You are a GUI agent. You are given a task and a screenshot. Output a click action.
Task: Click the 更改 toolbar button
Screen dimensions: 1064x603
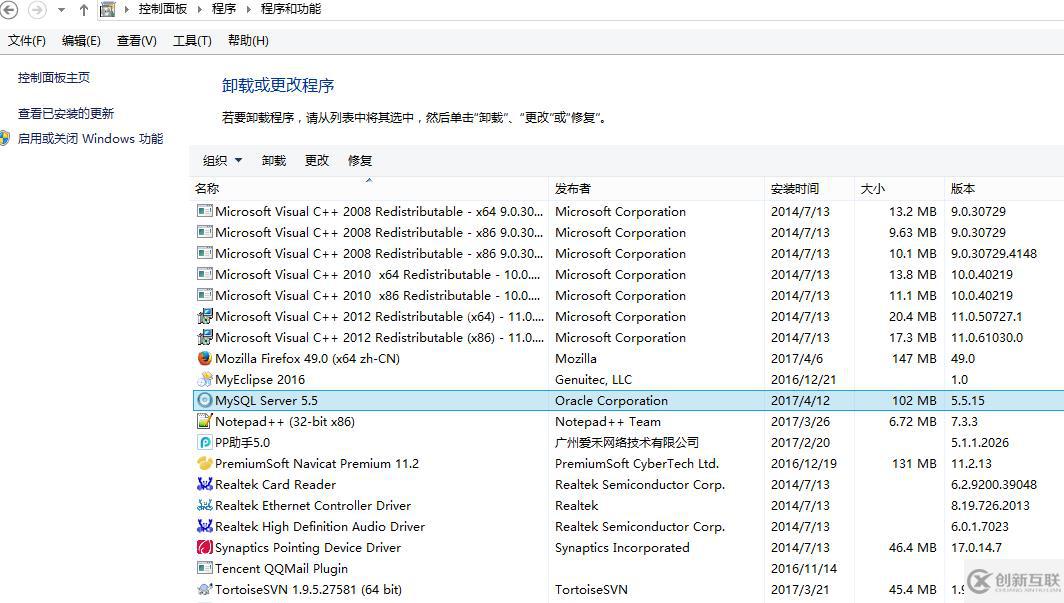click(317, 161)
